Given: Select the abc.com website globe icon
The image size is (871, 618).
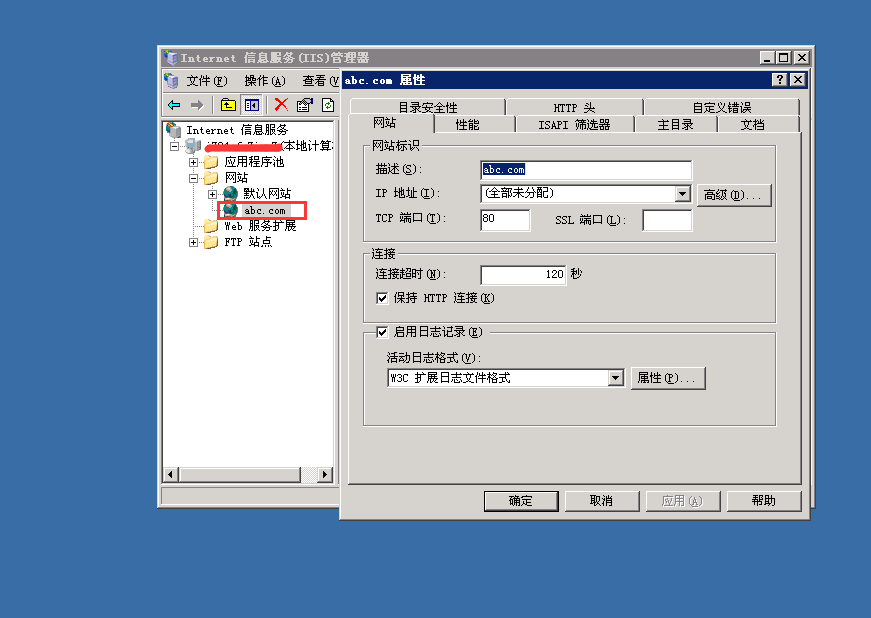Looking at the screenshot, I should [x=231, y=210].
